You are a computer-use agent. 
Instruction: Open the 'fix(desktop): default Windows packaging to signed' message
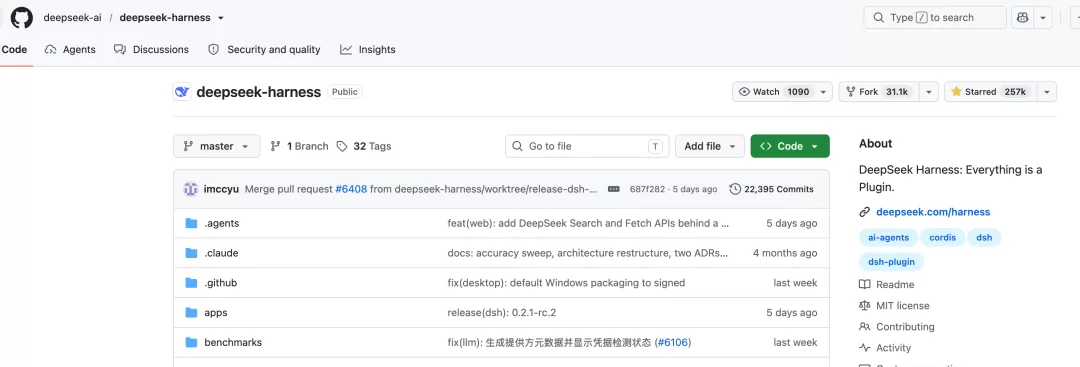tap(566, 282)
